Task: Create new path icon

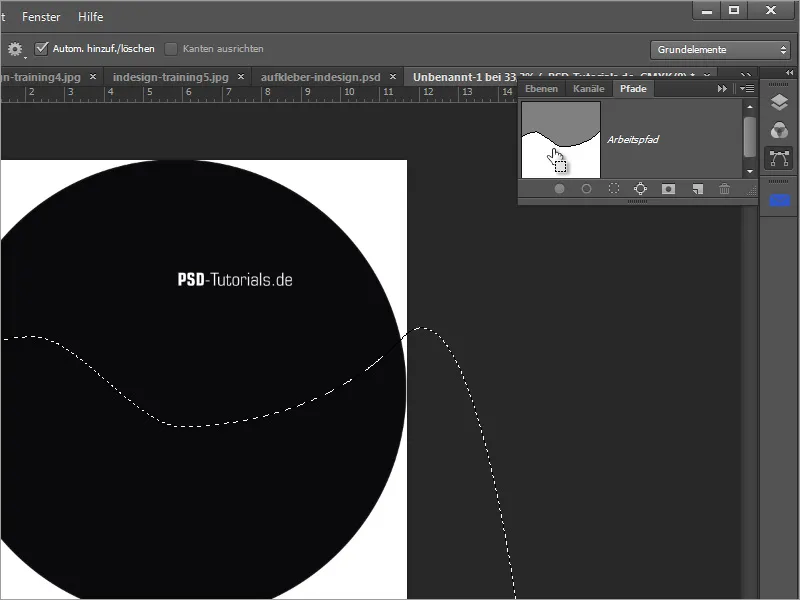Action: point(697,189)
